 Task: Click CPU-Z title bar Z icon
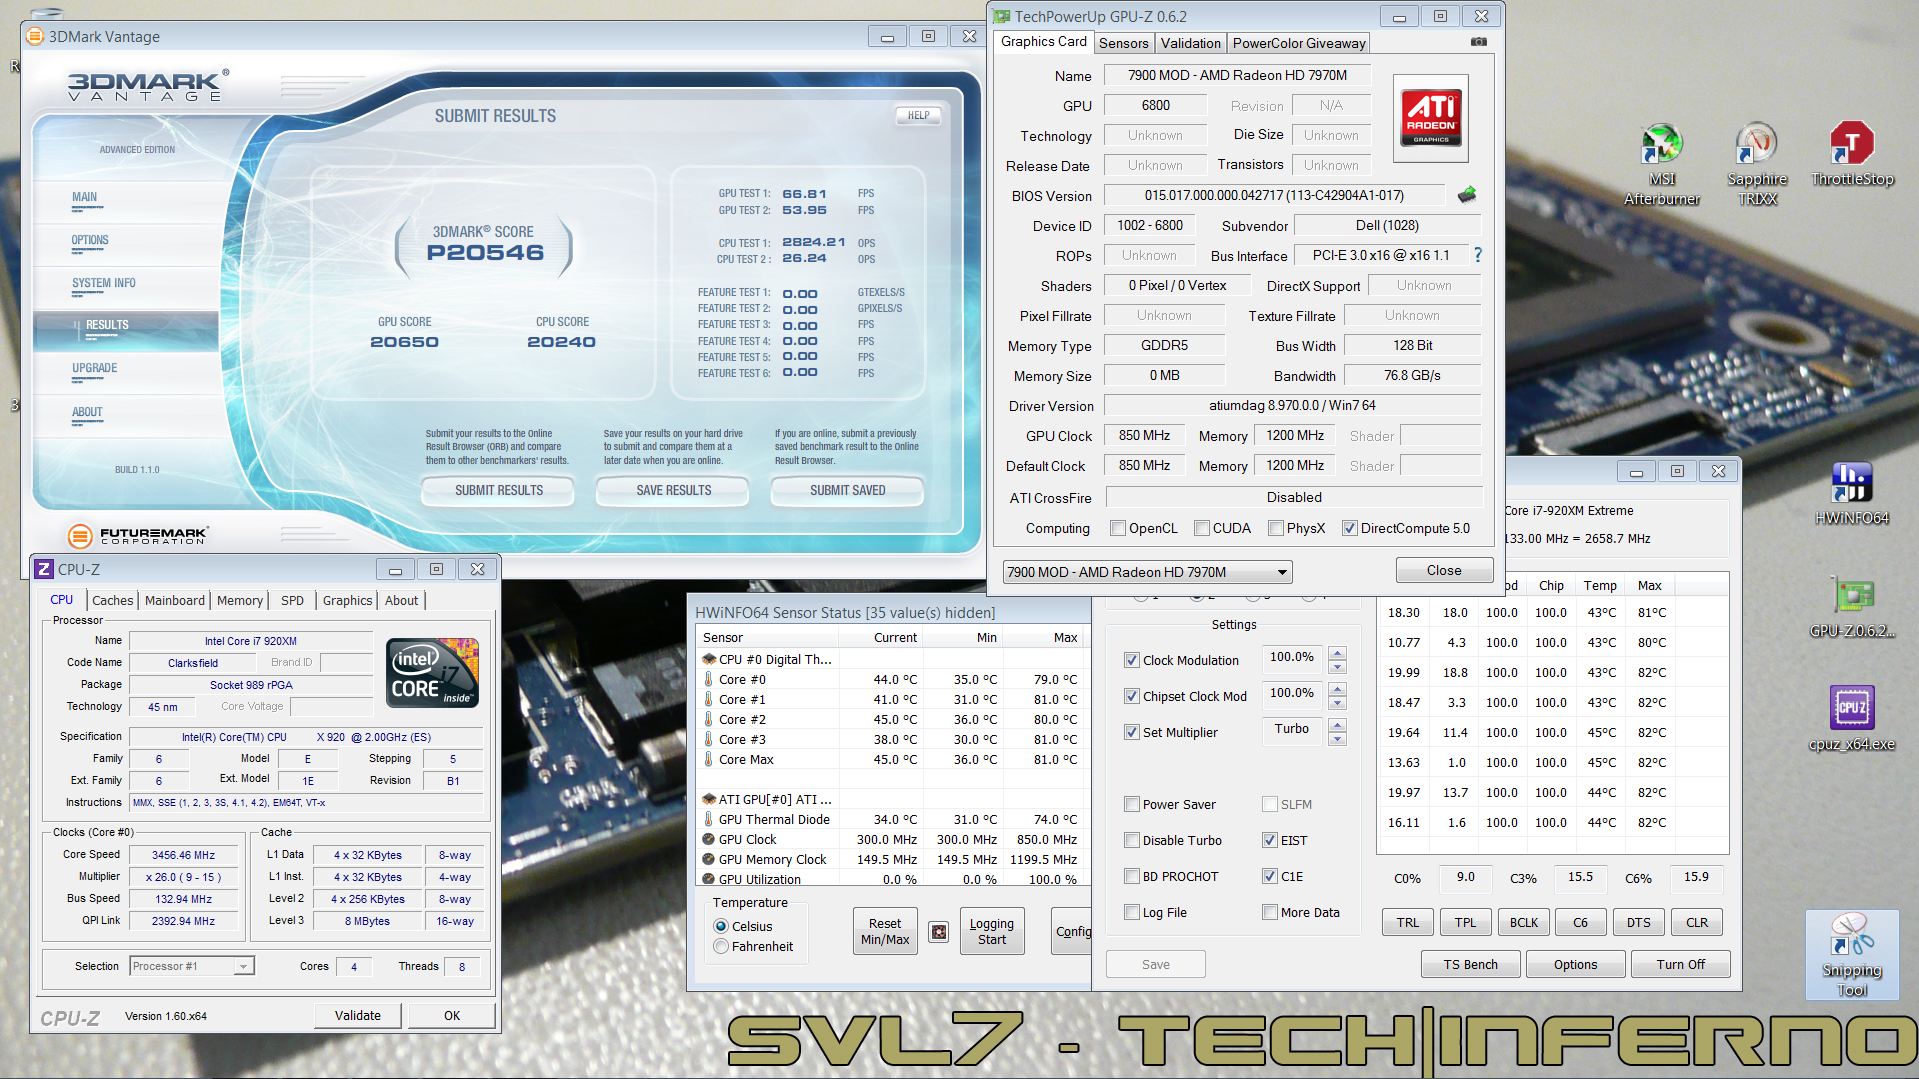pyautogui.click(x=44, y=569)
